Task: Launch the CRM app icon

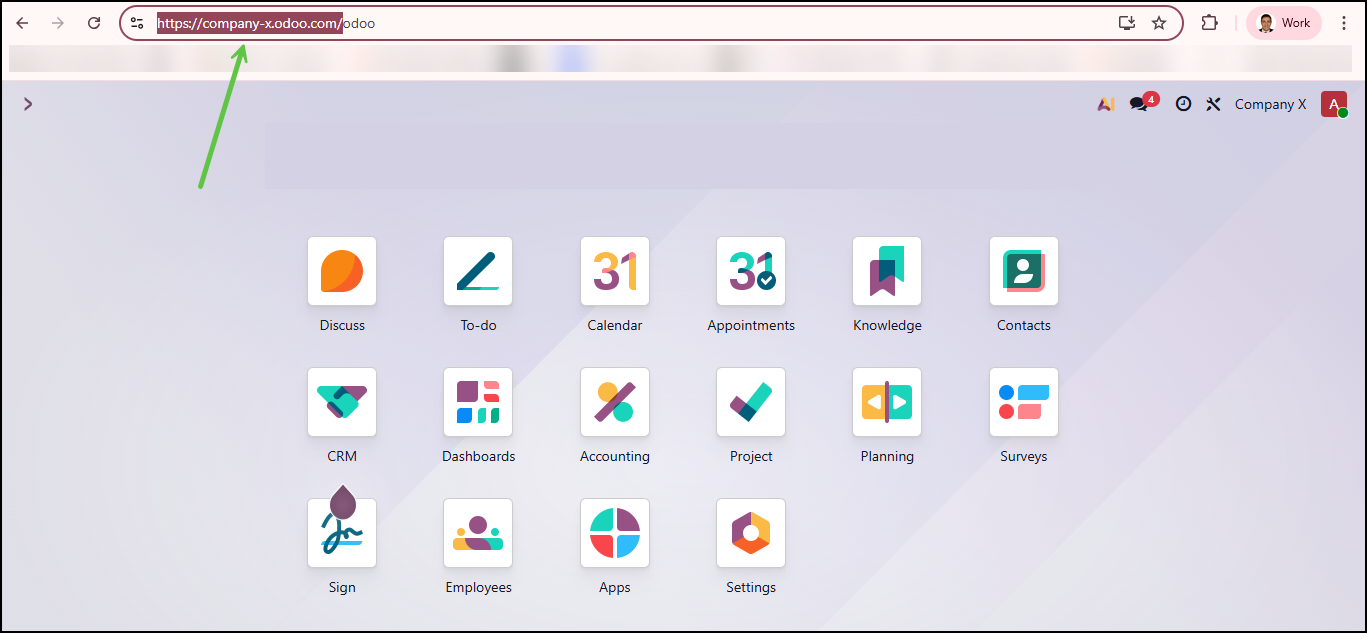Action: (x=342, y=402)
